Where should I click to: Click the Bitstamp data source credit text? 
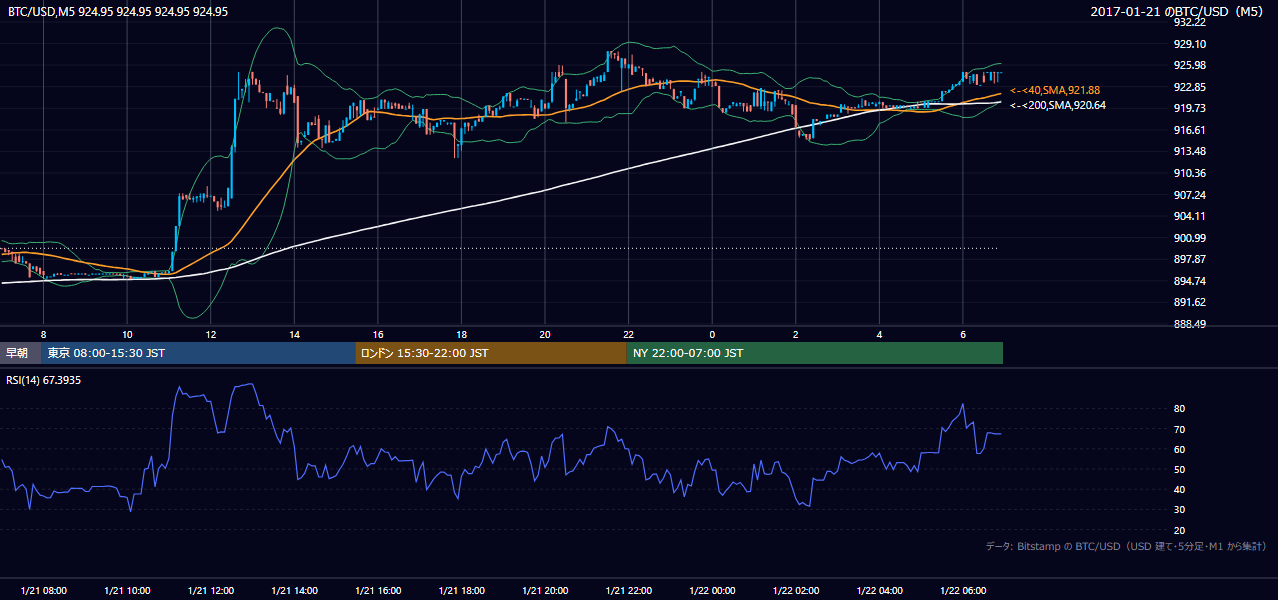[x=1126, y=546]
